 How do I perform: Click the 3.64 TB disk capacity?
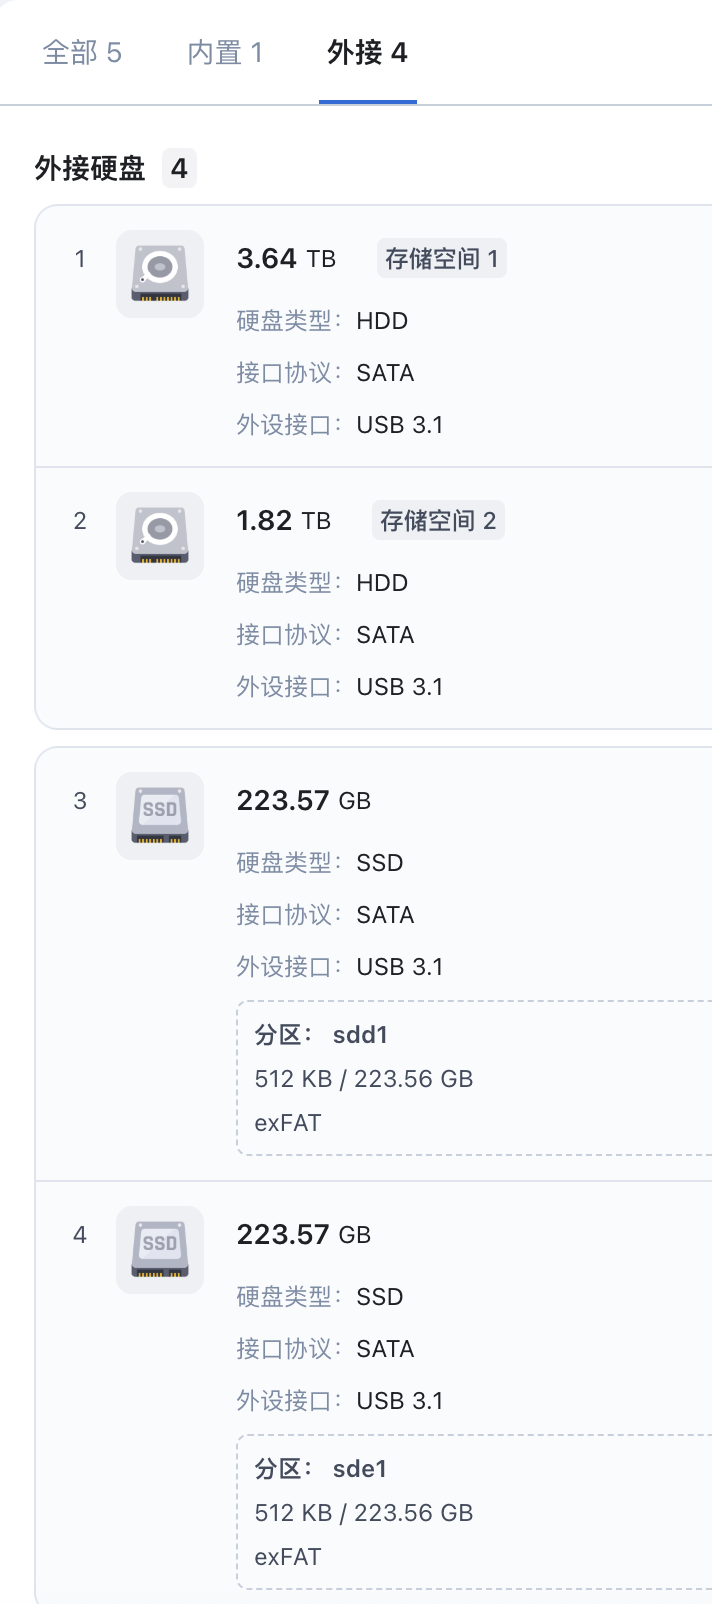(286, 259)
